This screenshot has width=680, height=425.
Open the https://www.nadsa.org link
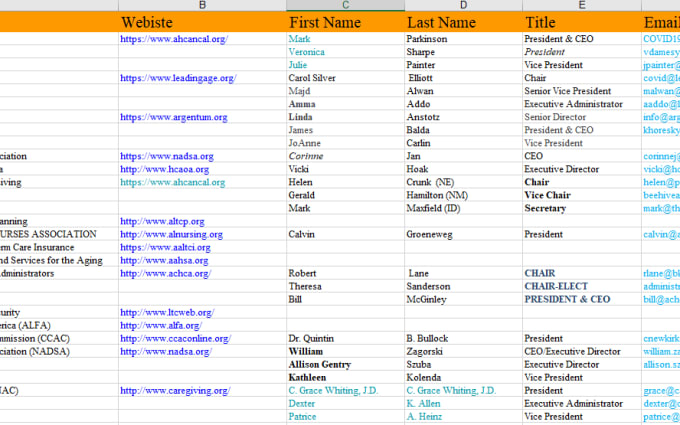point(167,156)
